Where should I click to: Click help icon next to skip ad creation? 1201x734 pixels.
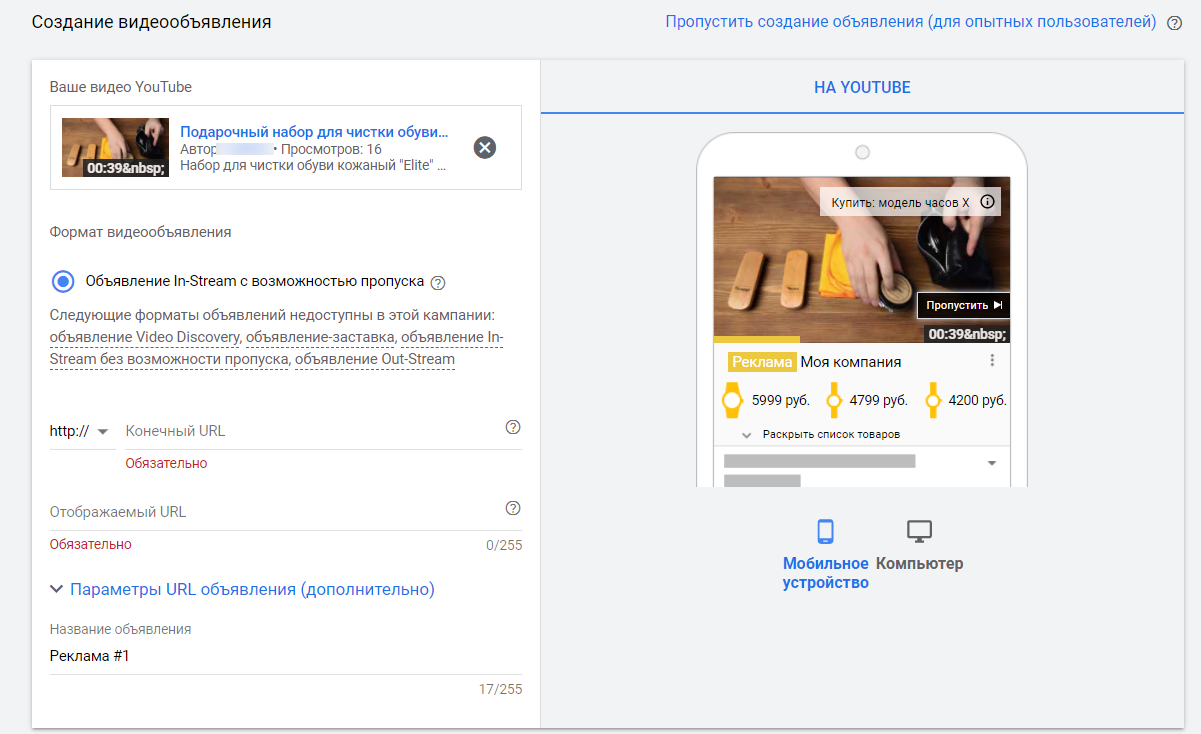click(x=1174, y=23)
